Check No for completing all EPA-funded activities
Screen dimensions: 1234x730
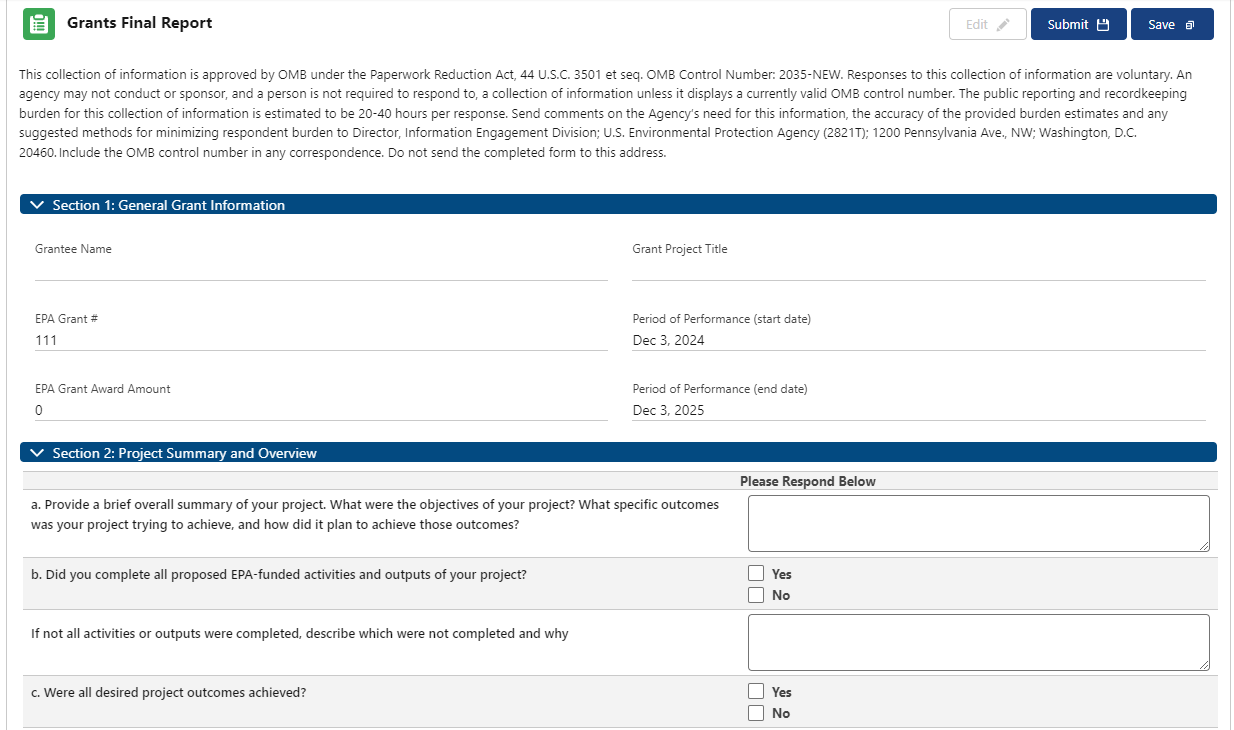(757, 595)
